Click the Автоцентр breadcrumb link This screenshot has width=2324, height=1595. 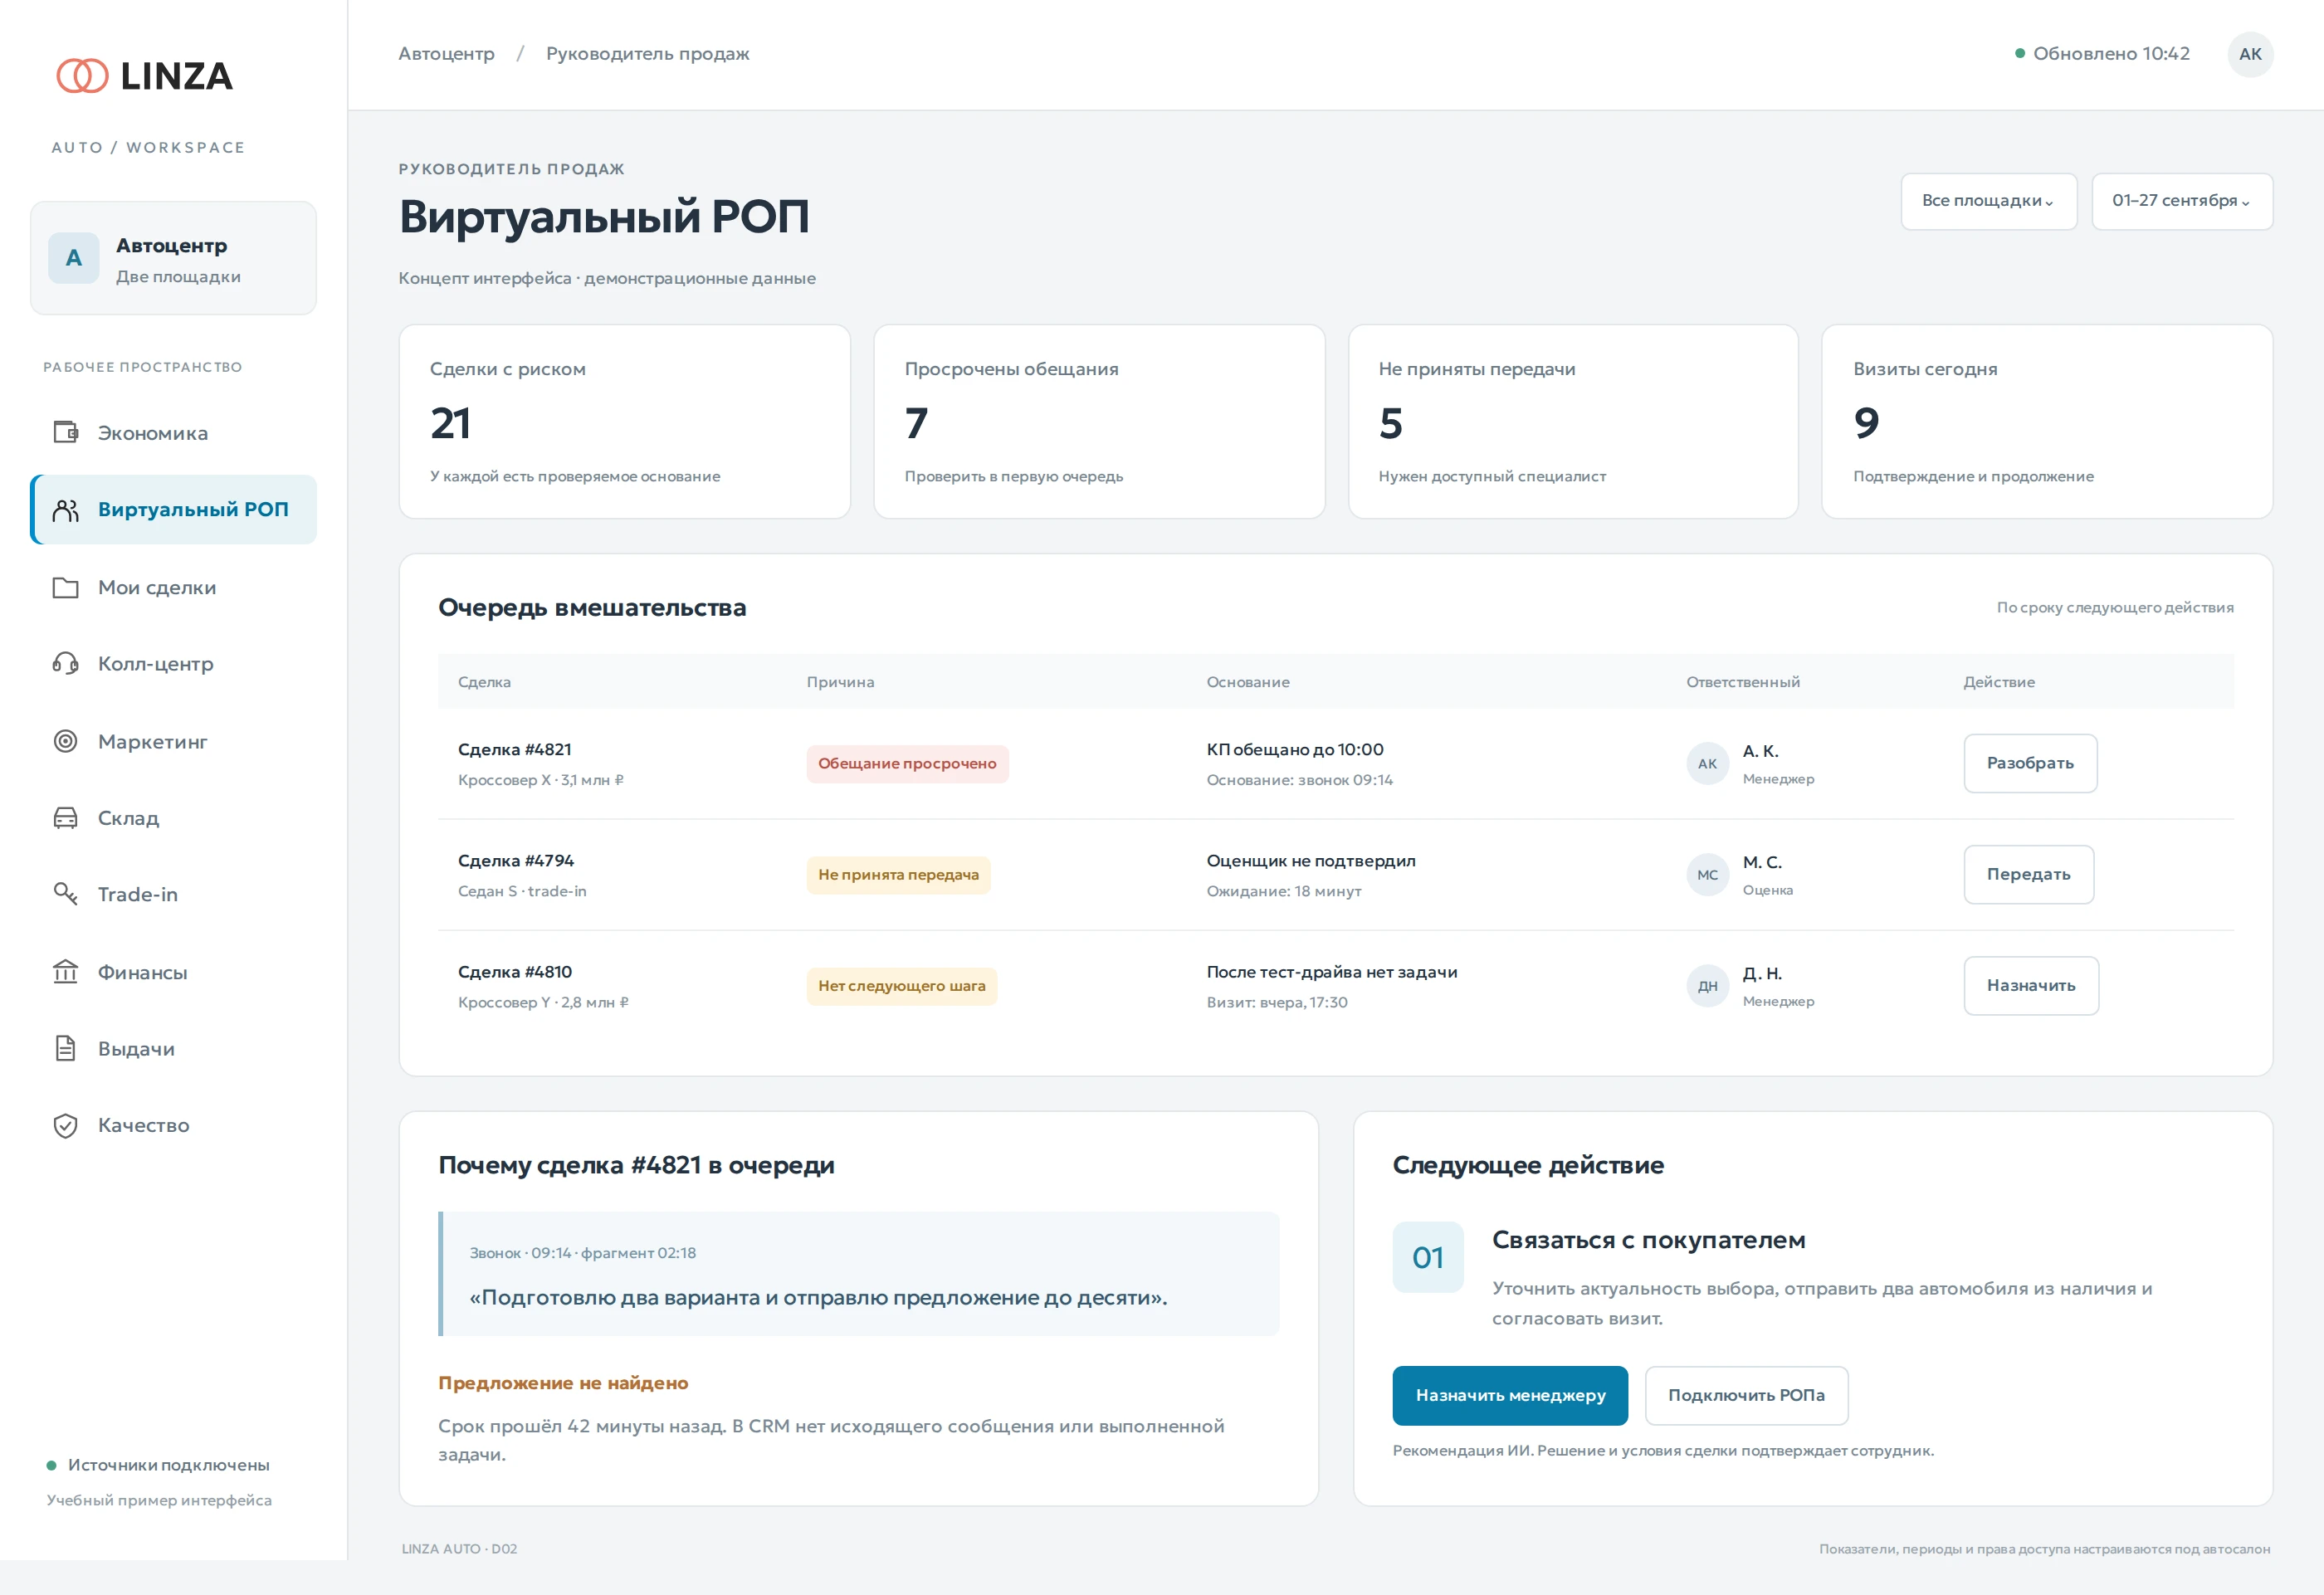[446, 54]
